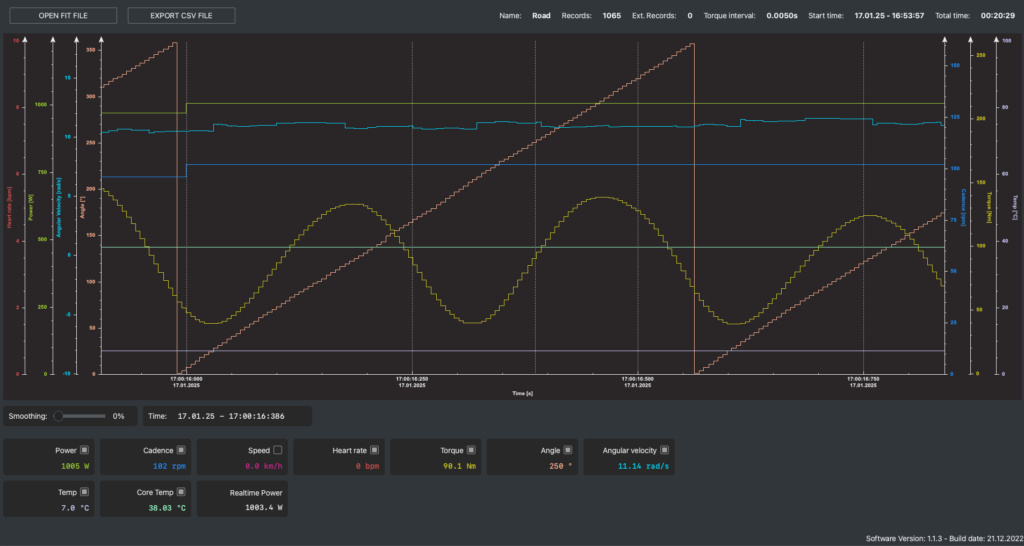This screenshot has width=1024, height=546.
Task: Click the Smoothing slider handle
Action: [59, 415]
